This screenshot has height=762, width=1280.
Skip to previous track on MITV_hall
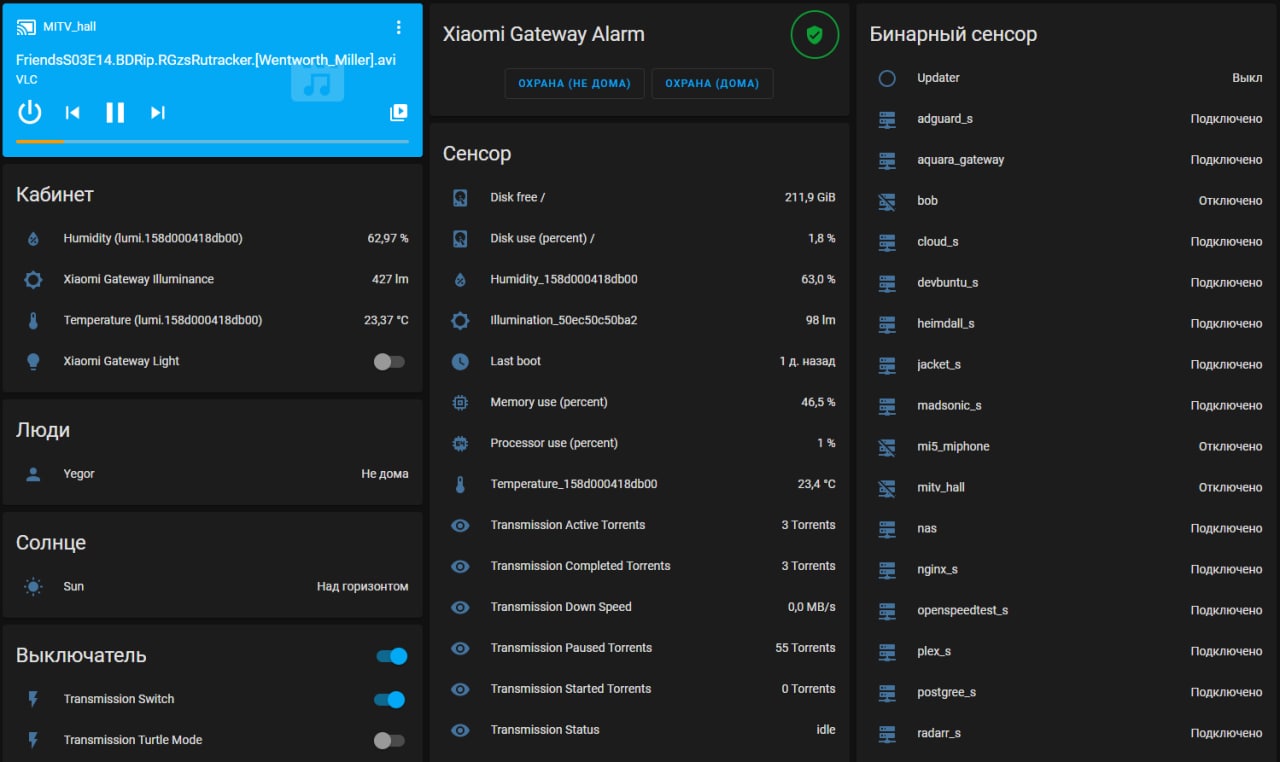pos(72,113)
